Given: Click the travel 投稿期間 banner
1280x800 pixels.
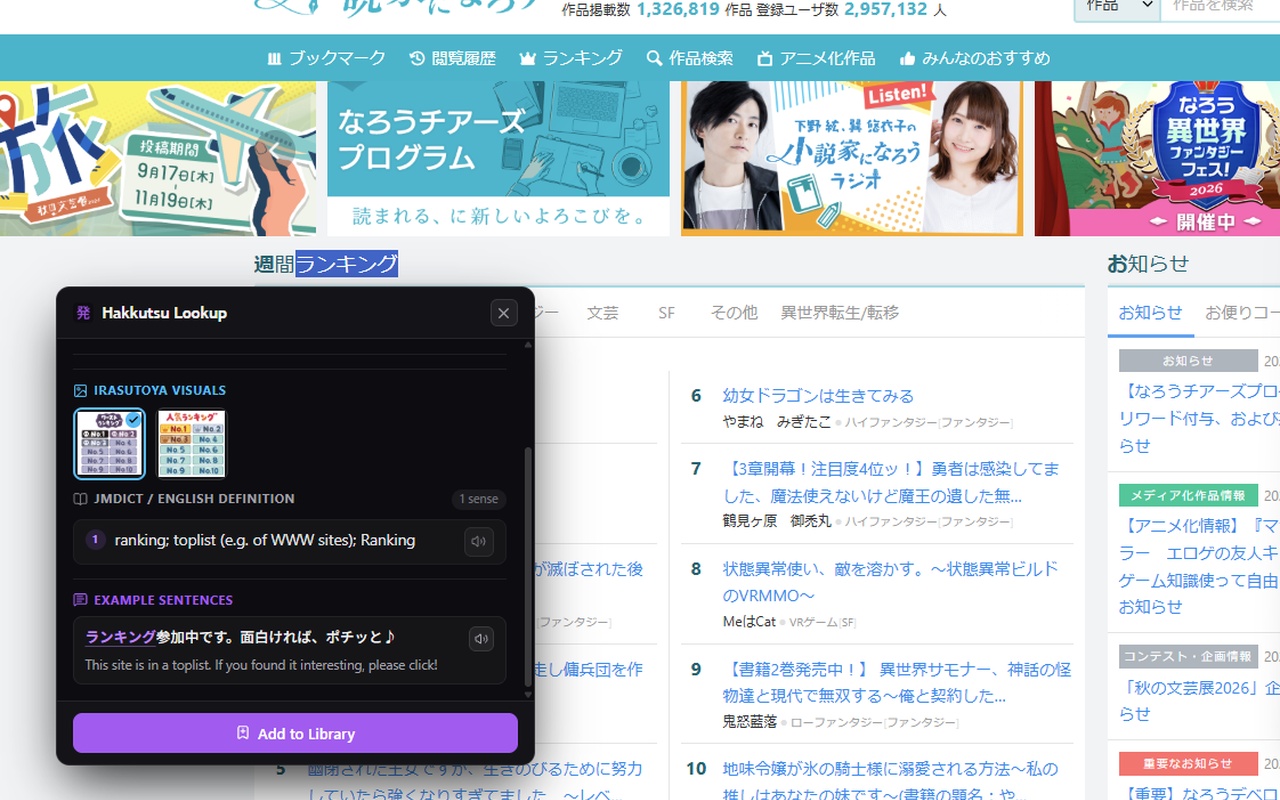Looking at the screenshot, I should point(158,159).
